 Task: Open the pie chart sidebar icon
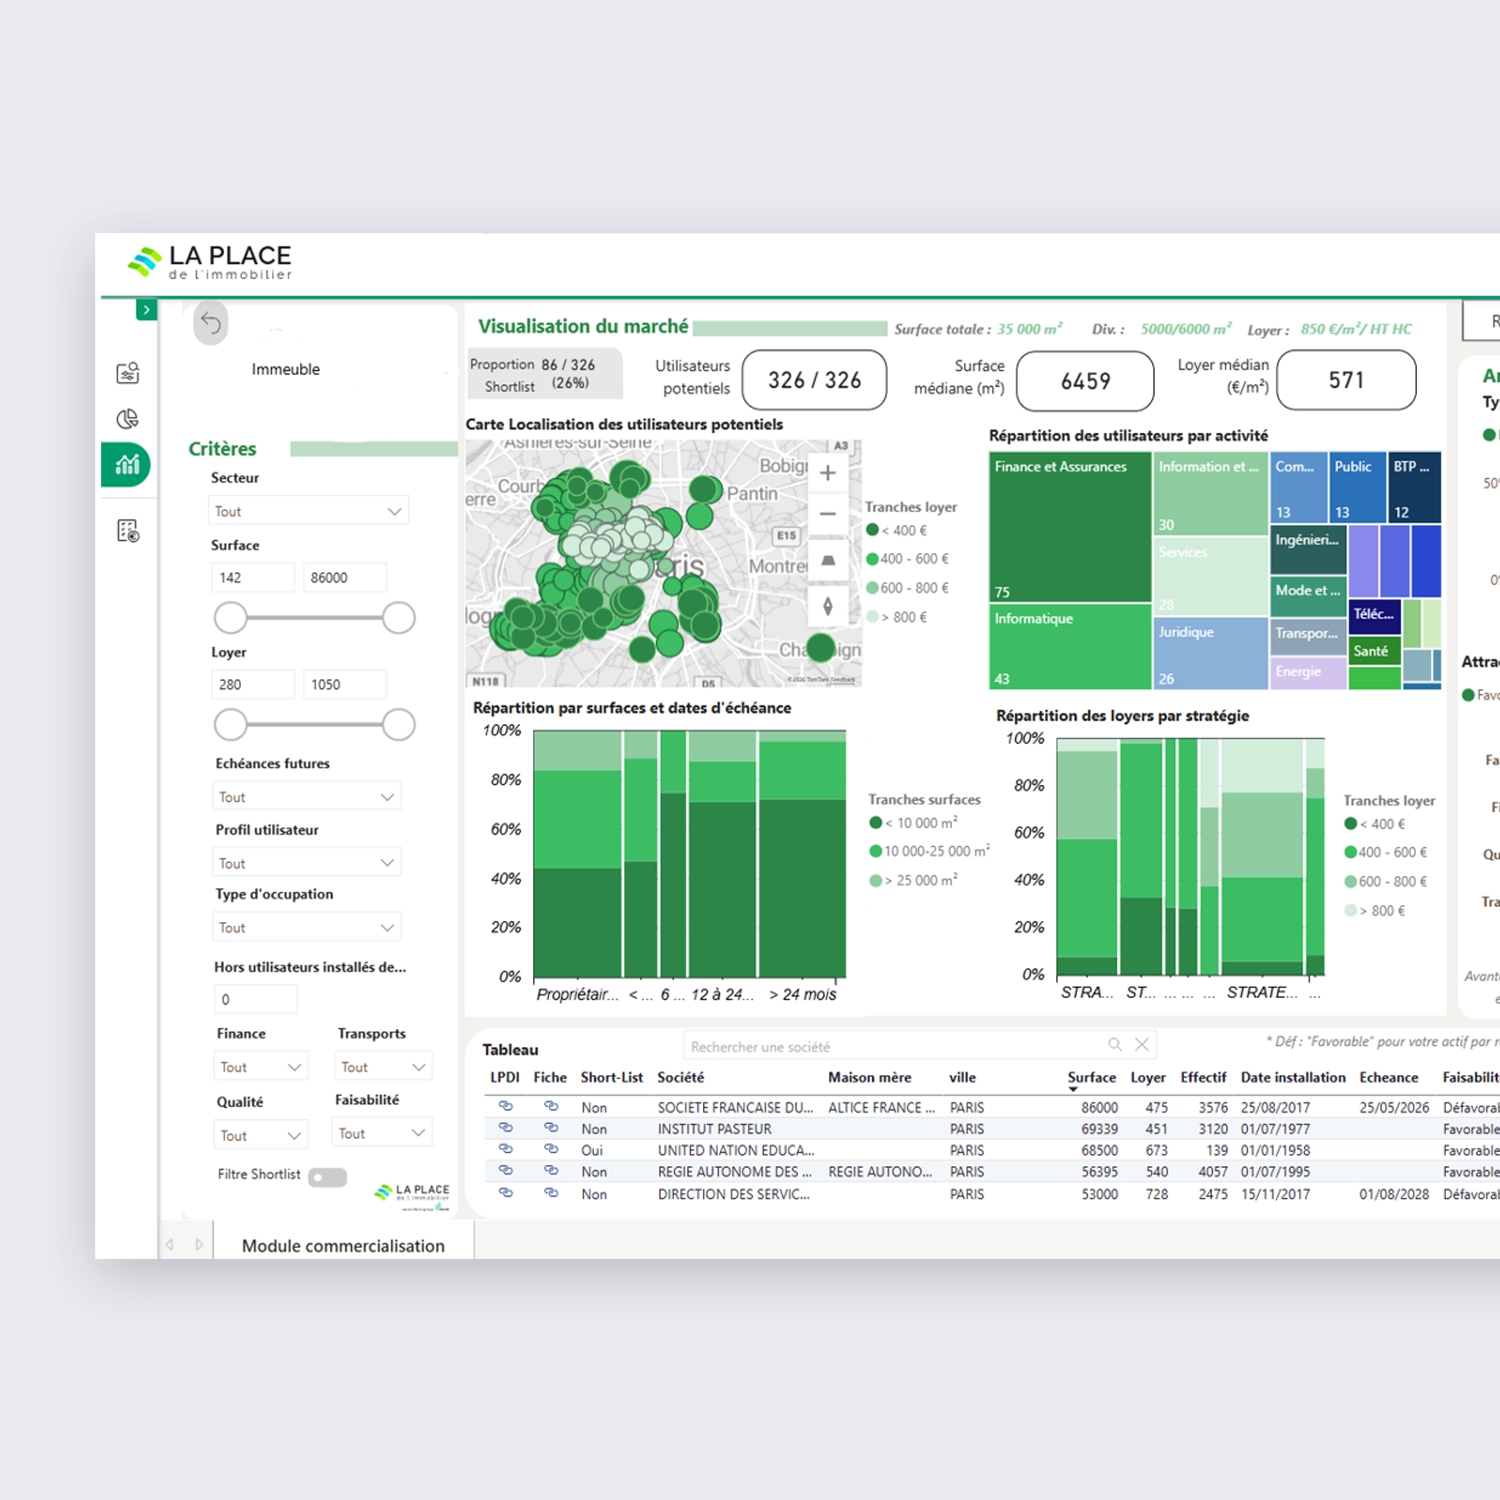click(128, 419)
